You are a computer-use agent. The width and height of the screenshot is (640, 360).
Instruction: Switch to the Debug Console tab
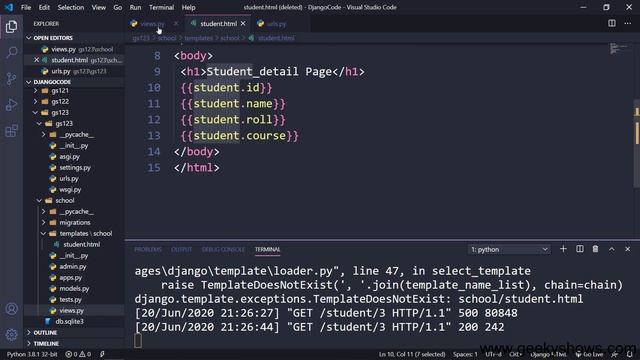click(223, 249)
